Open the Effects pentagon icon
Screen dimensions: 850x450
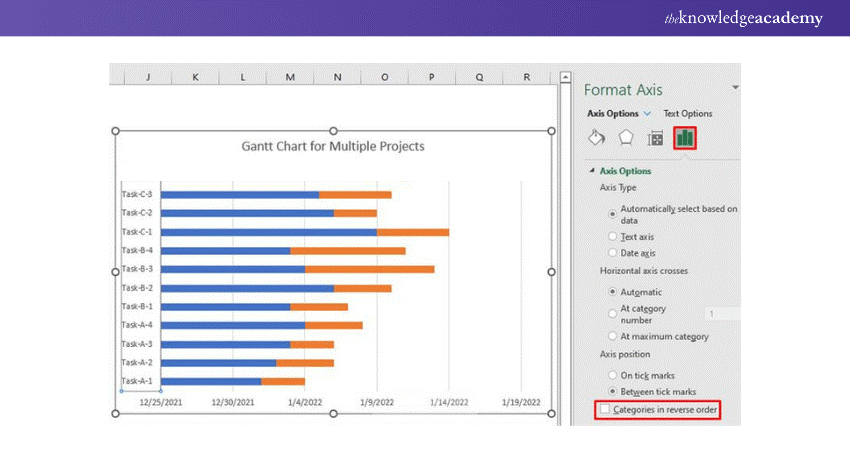pos(626,138)
